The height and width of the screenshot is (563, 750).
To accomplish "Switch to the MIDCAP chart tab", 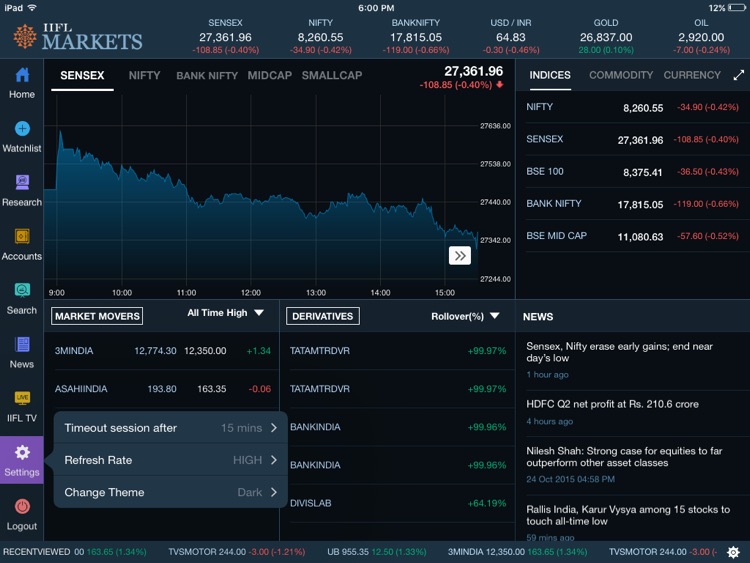I will (269, 76).
